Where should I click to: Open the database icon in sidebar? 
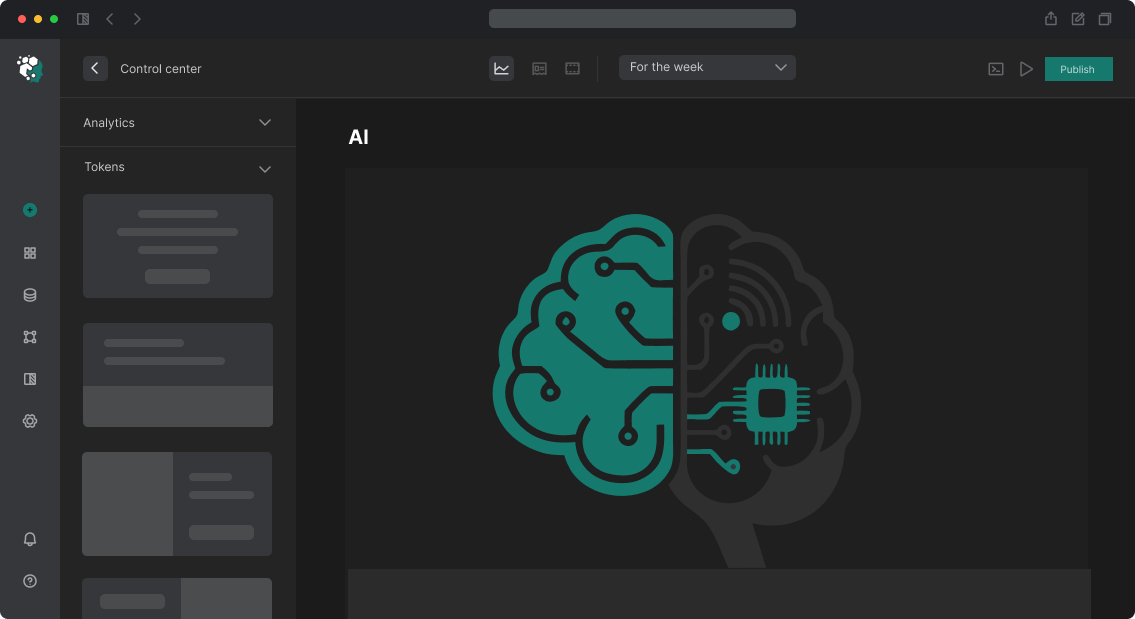coord(30,295)
